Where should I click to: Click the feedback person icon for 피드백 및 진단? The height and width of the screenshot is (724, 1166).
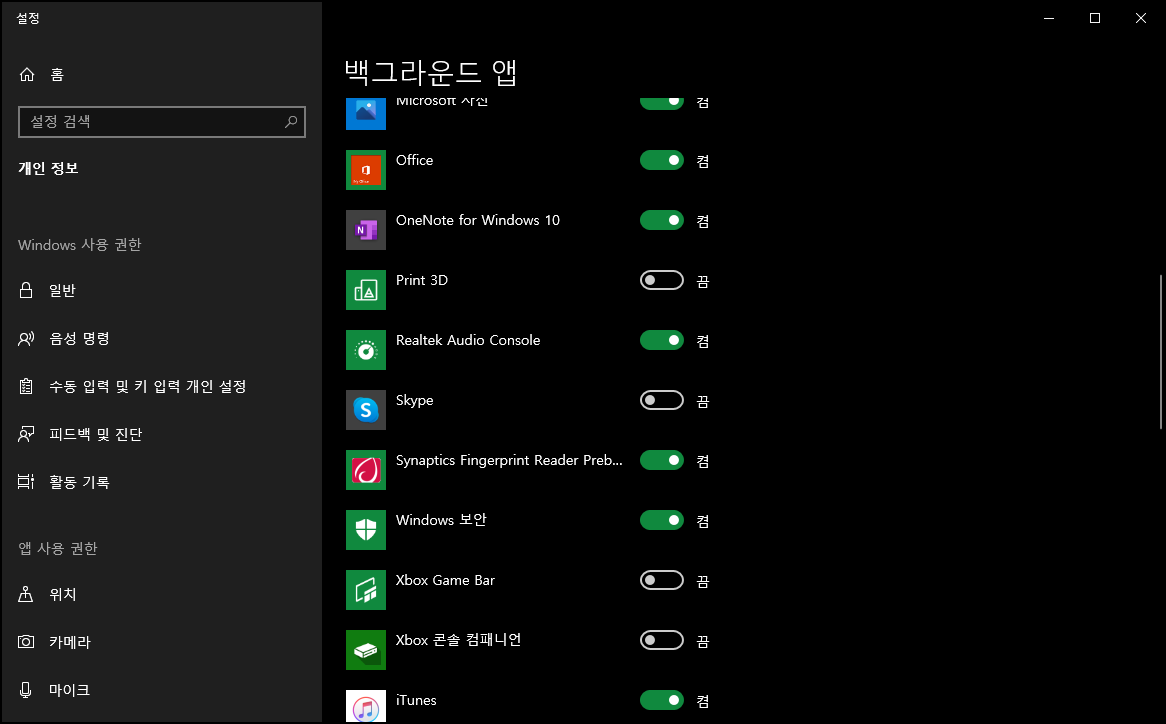[26, 434]
